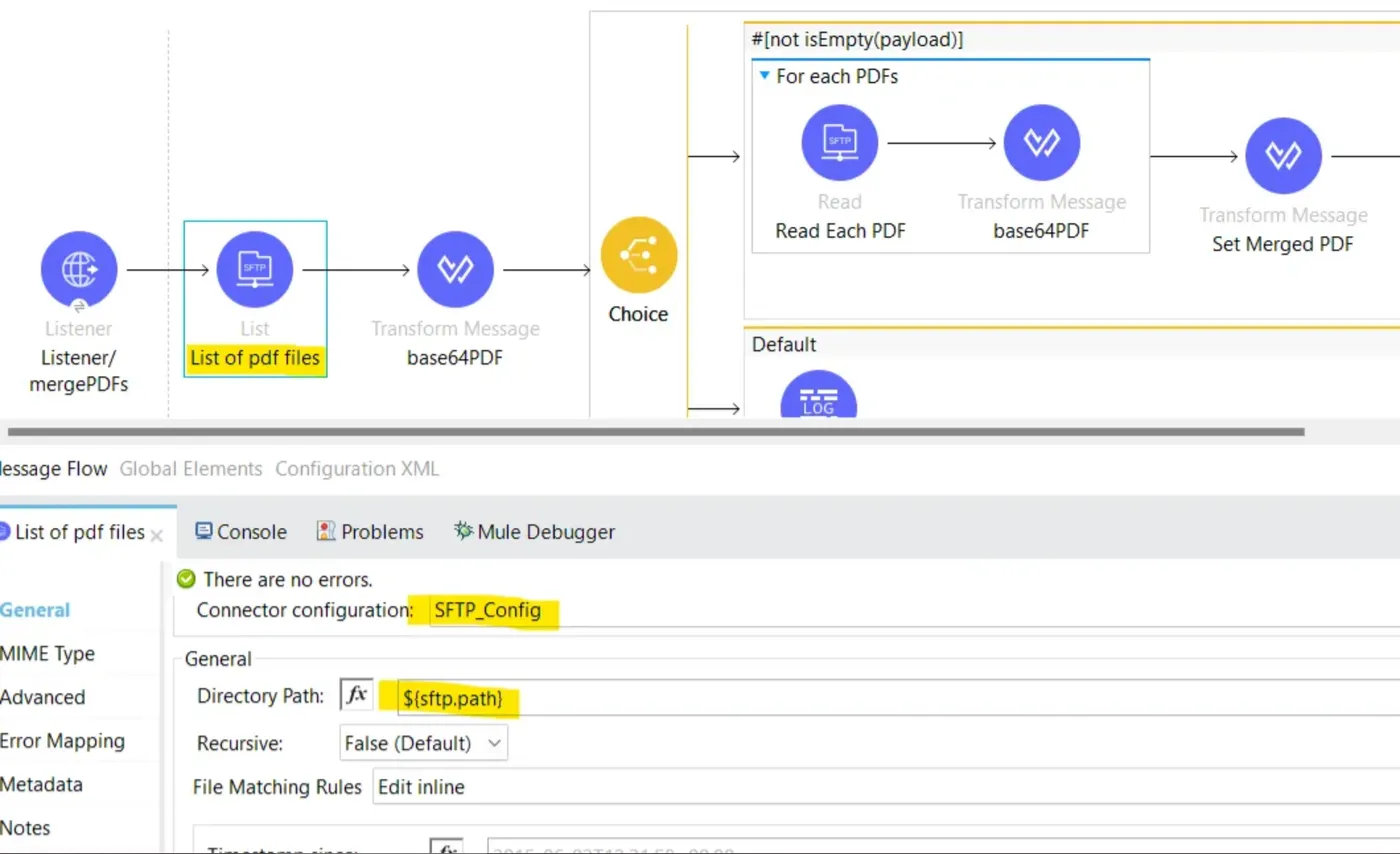Click the 'Set Merged PDF' label

1283,244
